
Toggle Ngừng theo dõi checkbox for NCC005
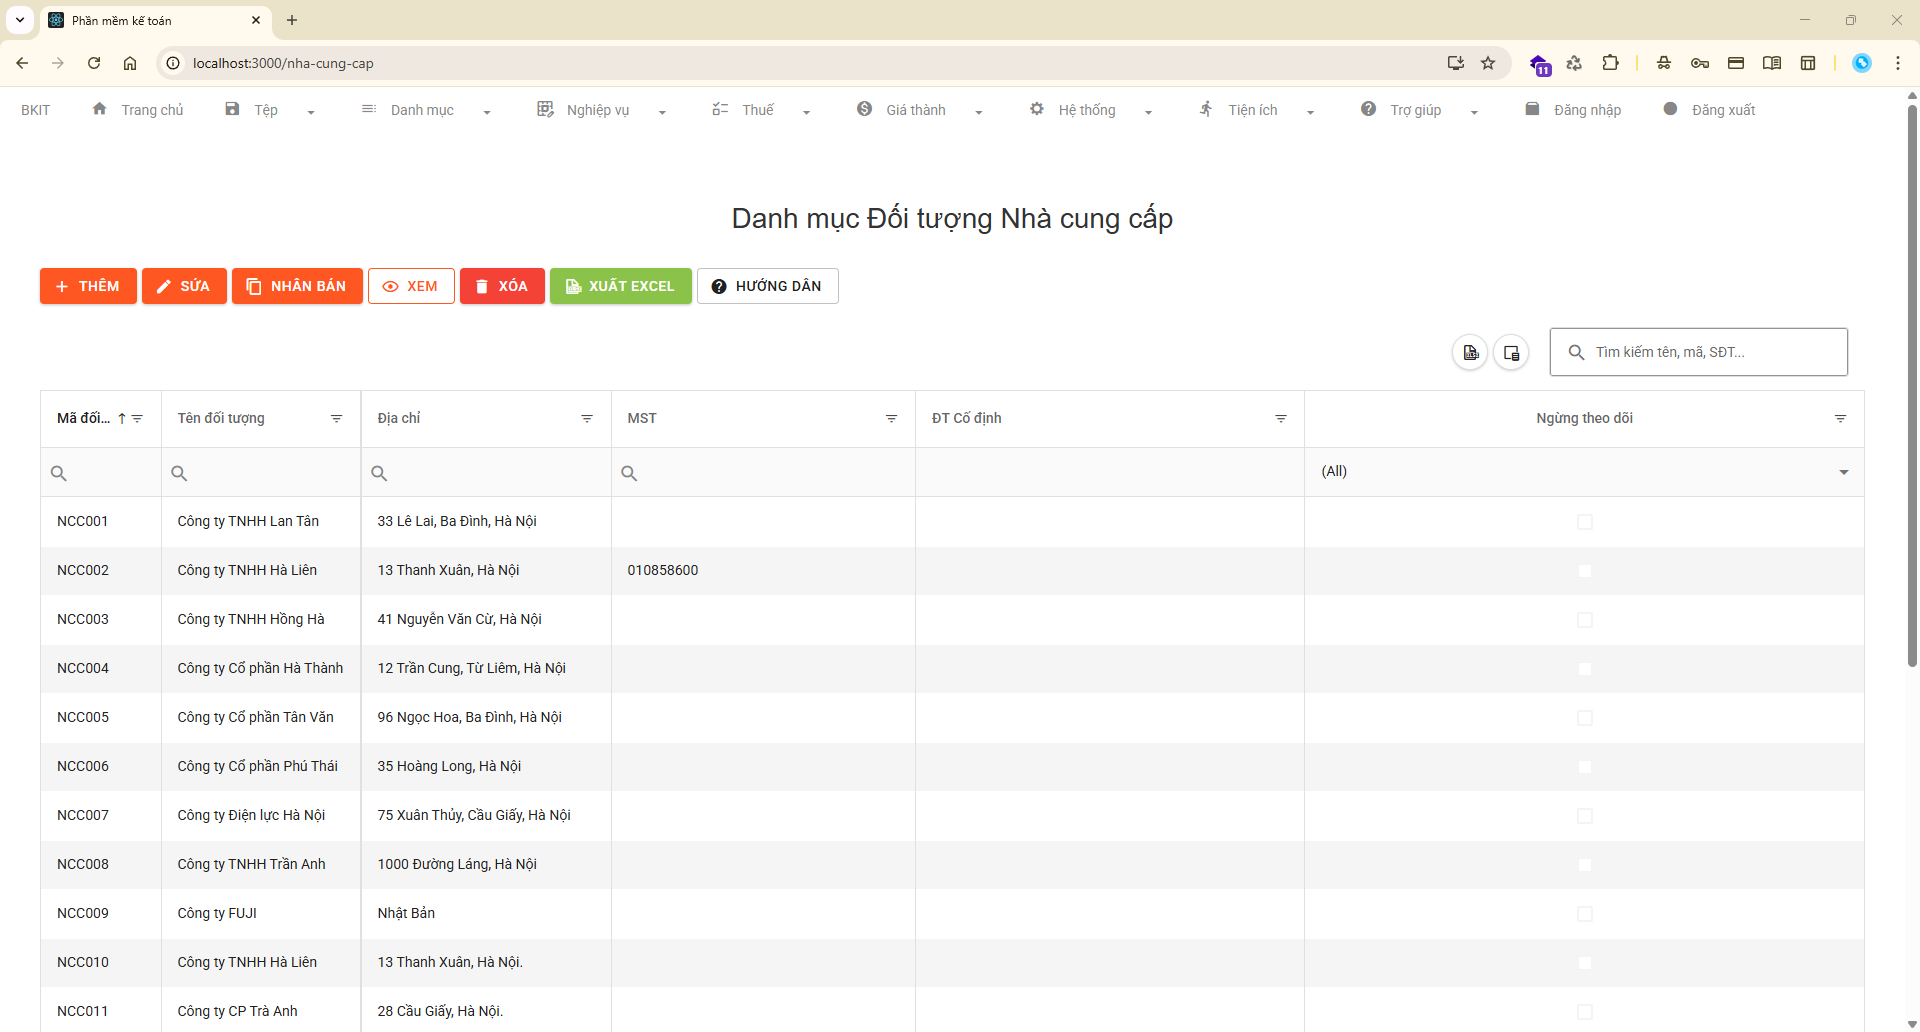1584,718
